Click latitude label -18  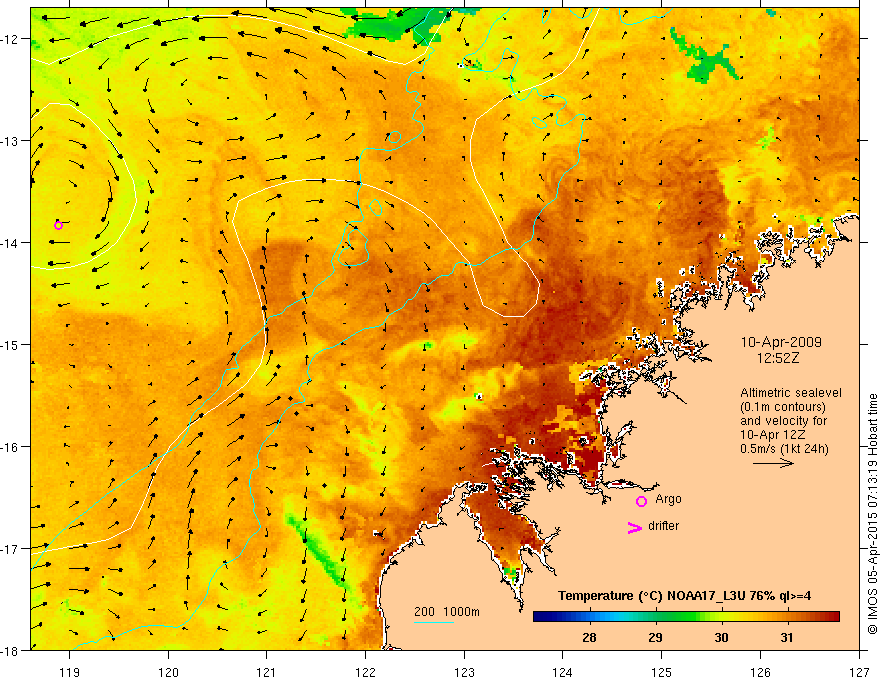point(11,650)
